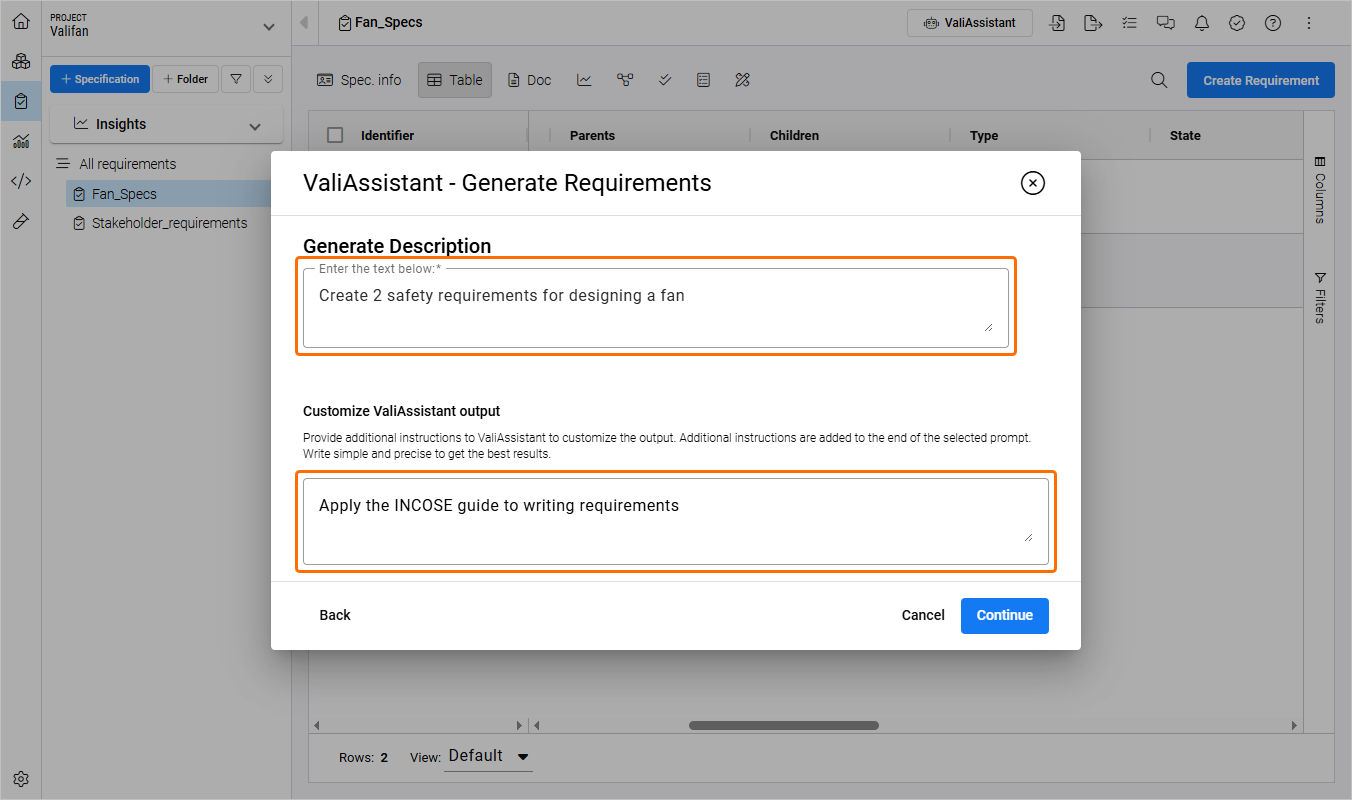Collapse the Insights panel

pyautogui.click(x=255, y=126)
